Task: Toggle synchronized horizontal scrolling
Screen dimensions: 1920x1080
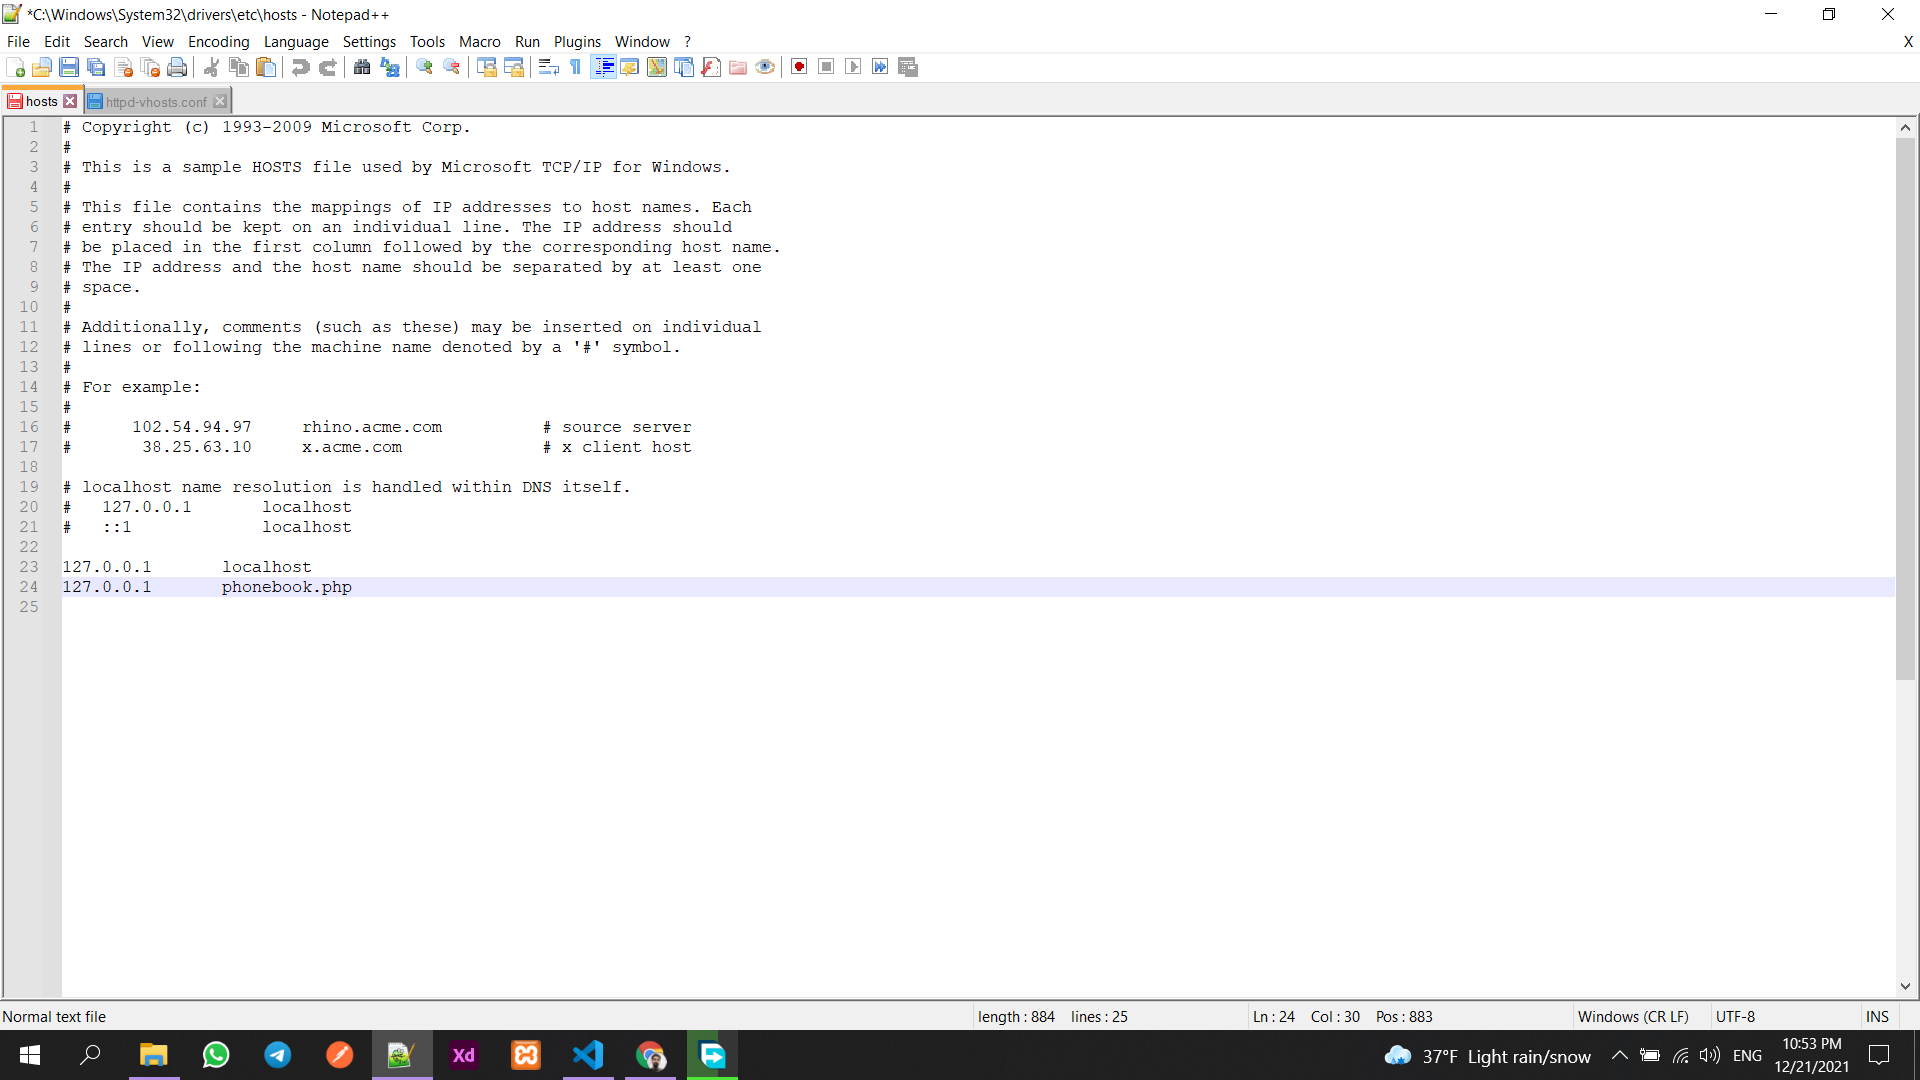Action: (514, 67)
